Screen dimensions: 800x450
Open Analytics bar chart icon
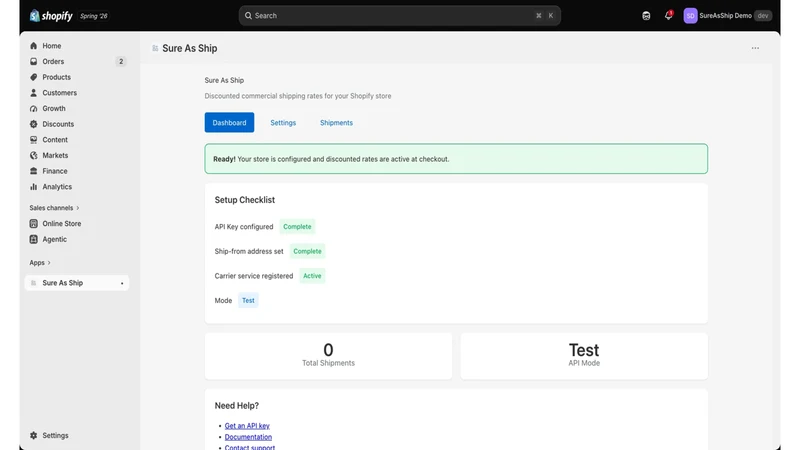pos(34,187)
